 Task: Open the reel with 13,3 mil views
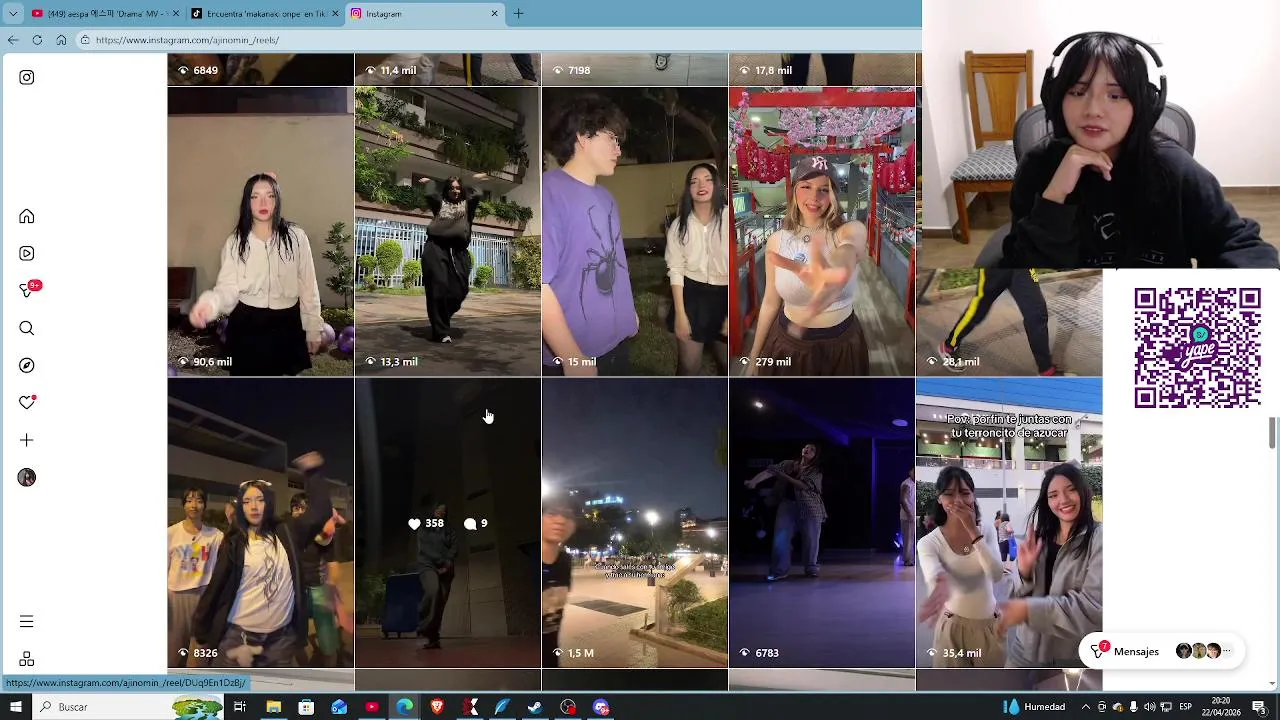(x=447, y=231)
